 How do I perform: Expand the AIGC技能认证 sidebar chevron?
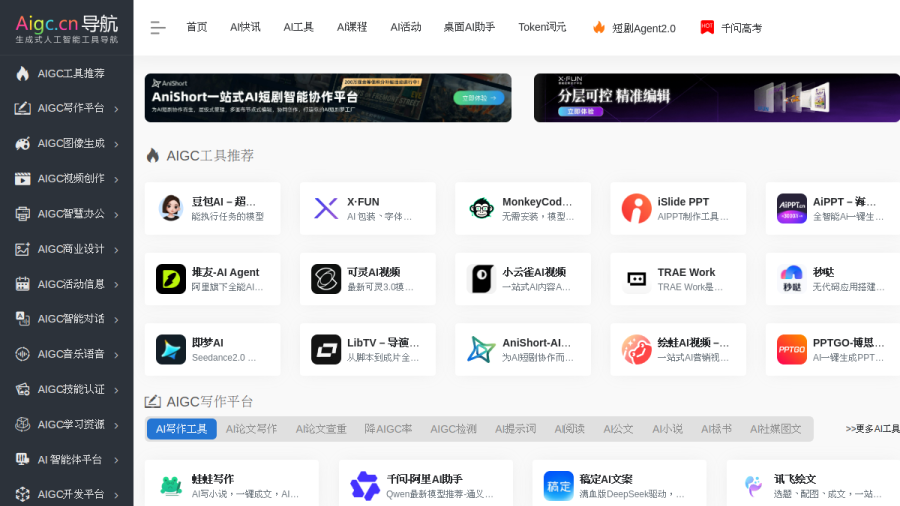(x=117, y=390)
